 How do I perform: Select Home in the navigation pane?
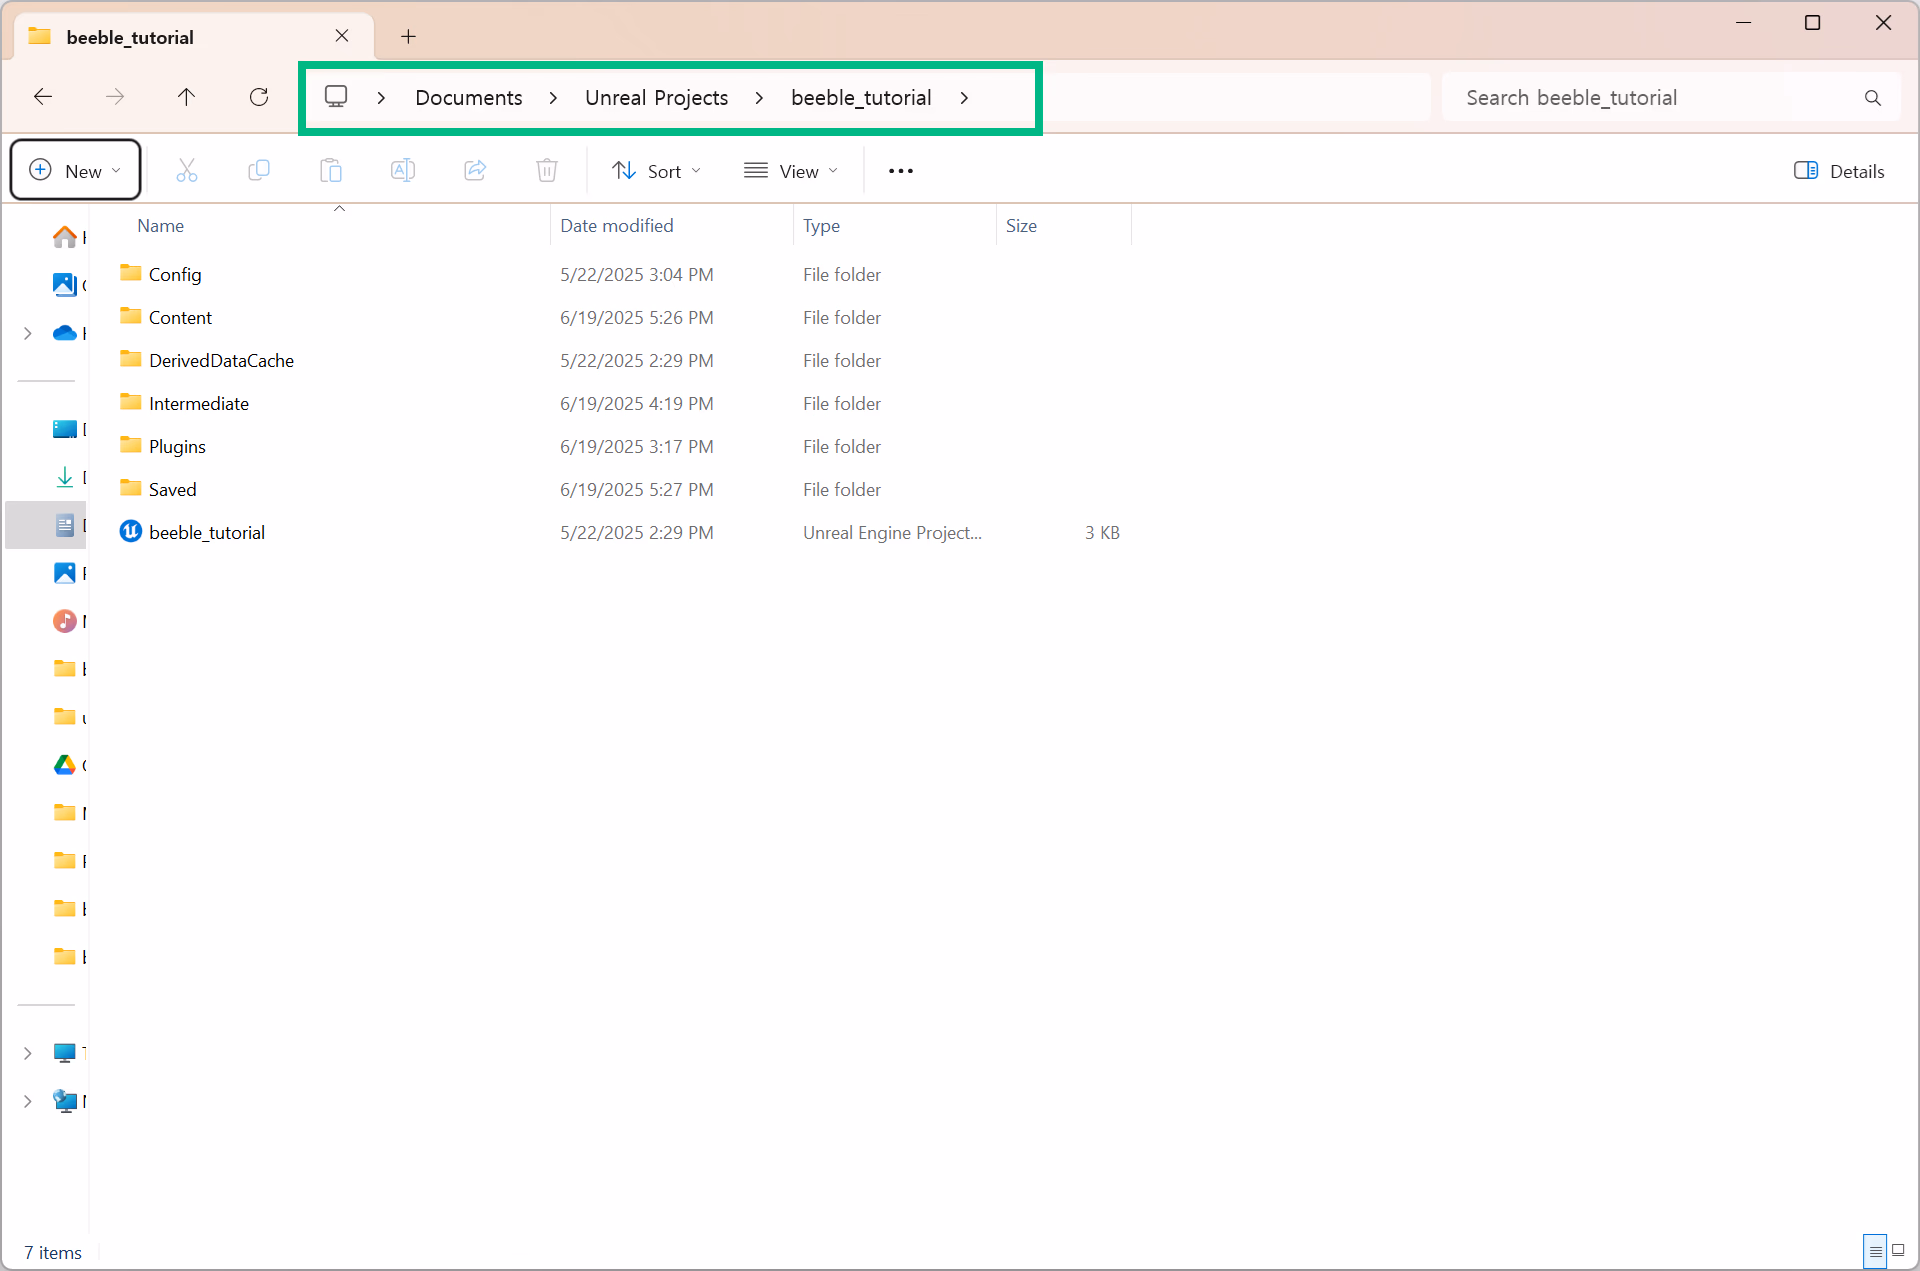(66, 237)
